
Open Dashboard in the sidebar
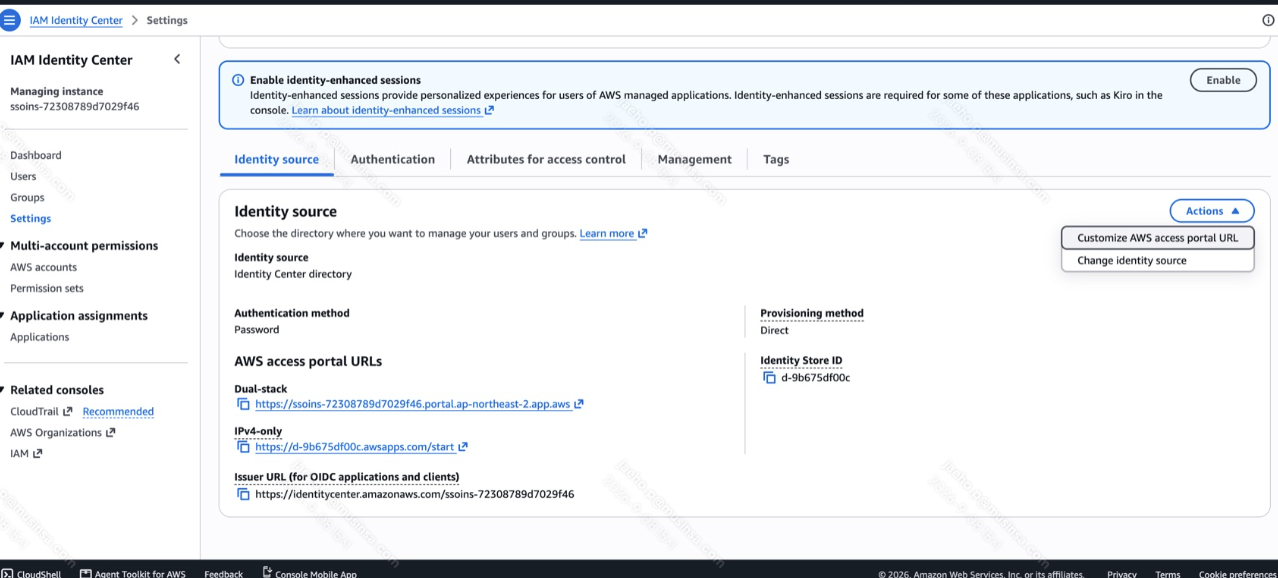36,155
